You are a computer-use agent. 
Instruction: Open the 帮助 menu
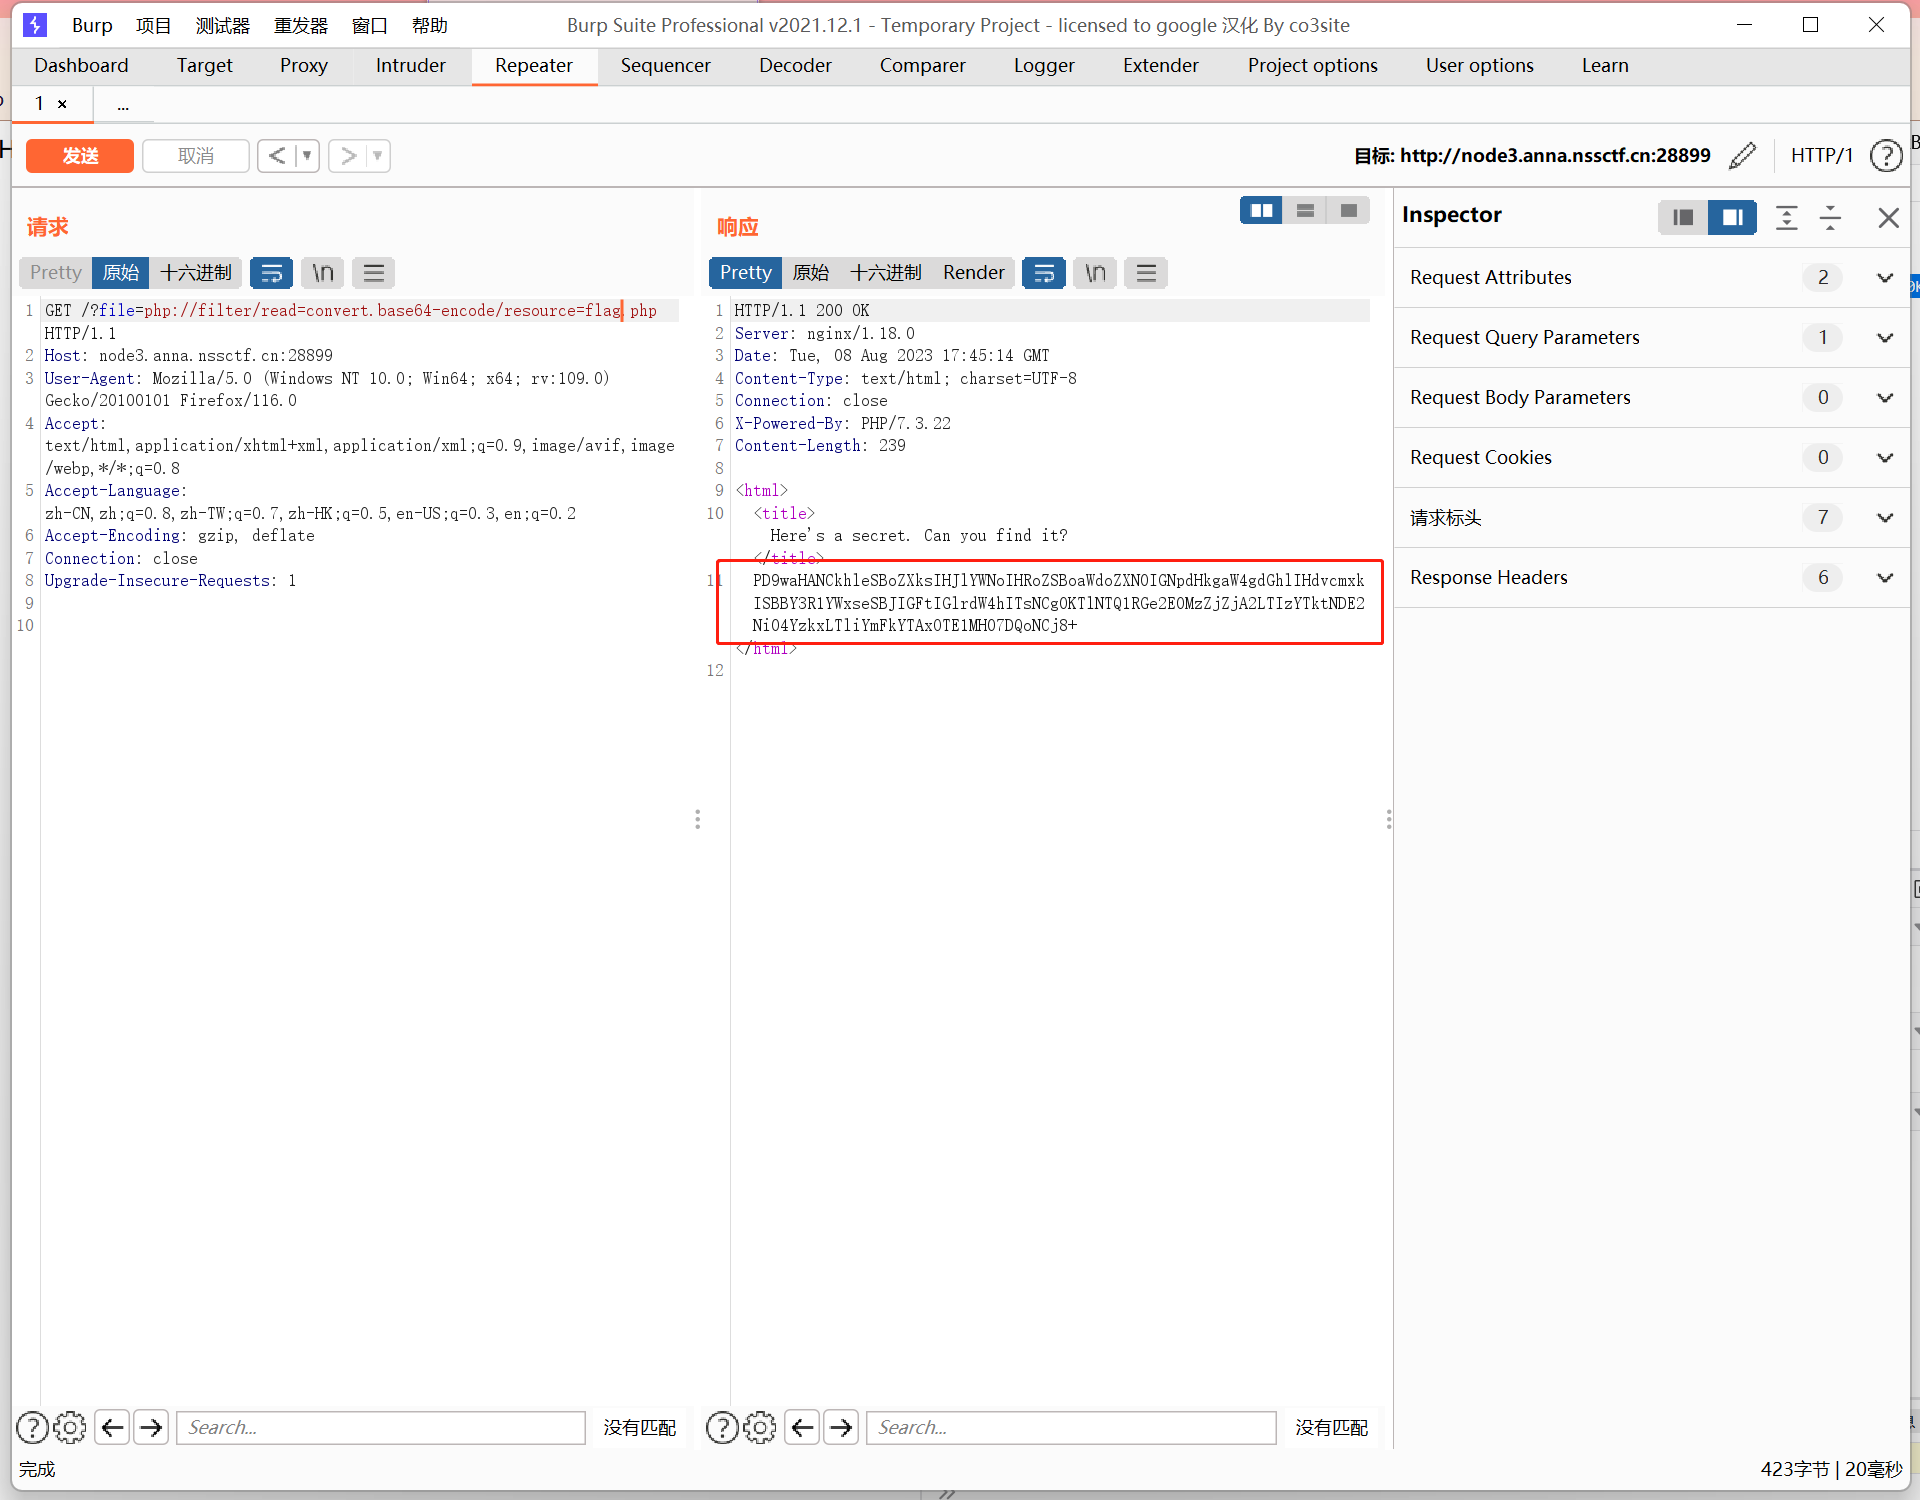430,26
